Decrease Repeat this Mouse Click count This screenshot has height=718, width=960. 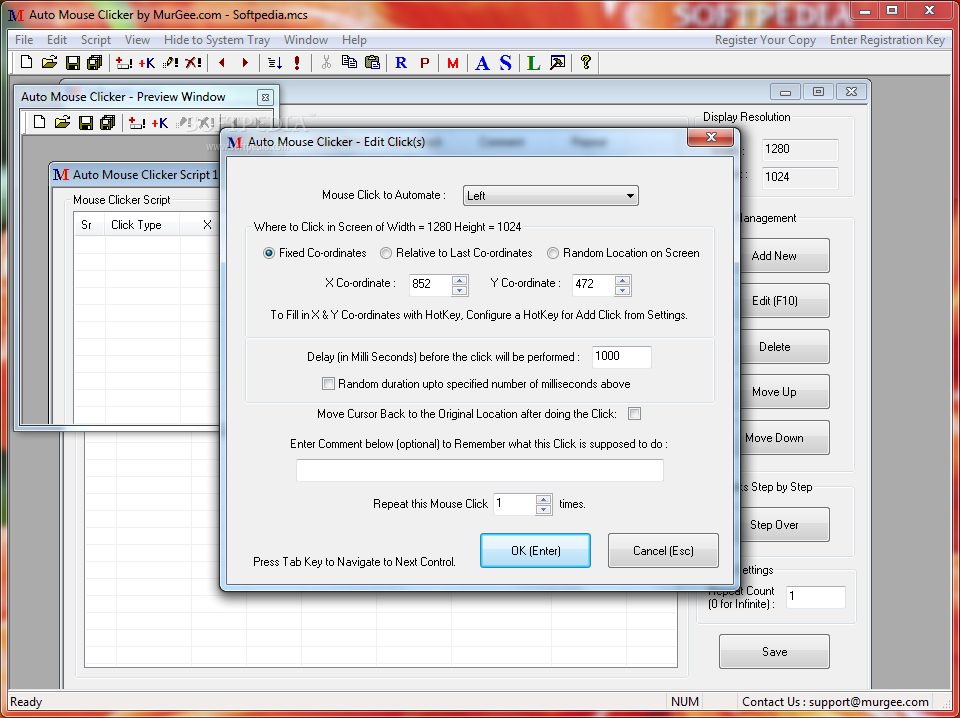[x=543, y=510]
